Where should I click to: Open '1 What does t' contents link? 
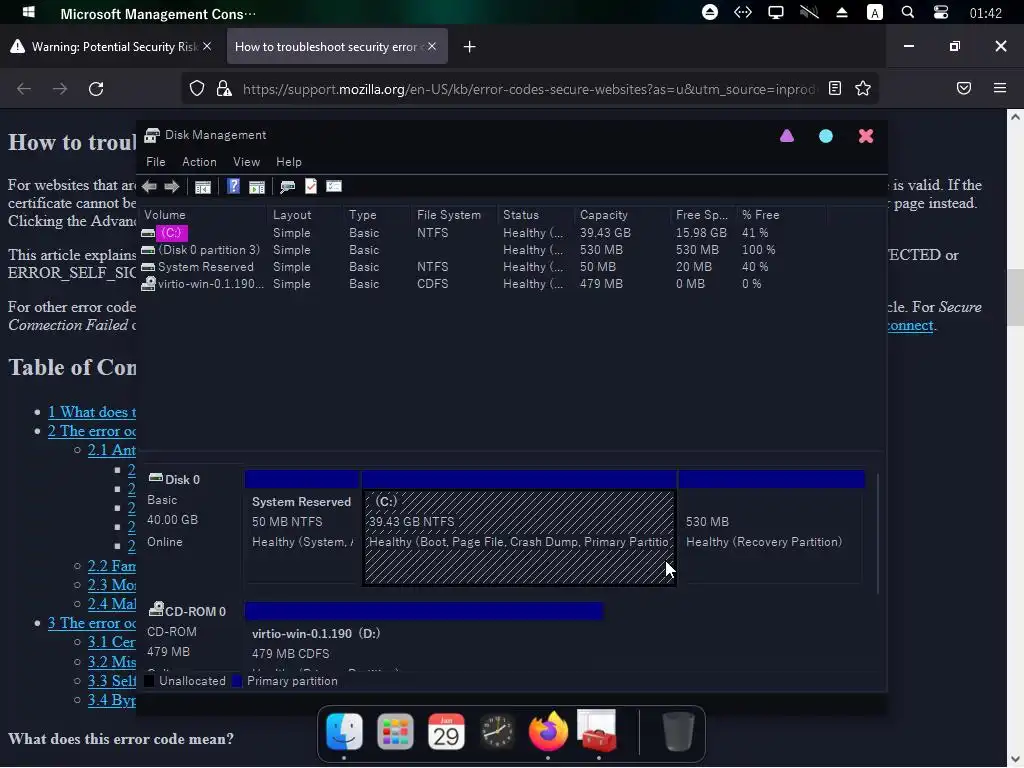(92, 412)
